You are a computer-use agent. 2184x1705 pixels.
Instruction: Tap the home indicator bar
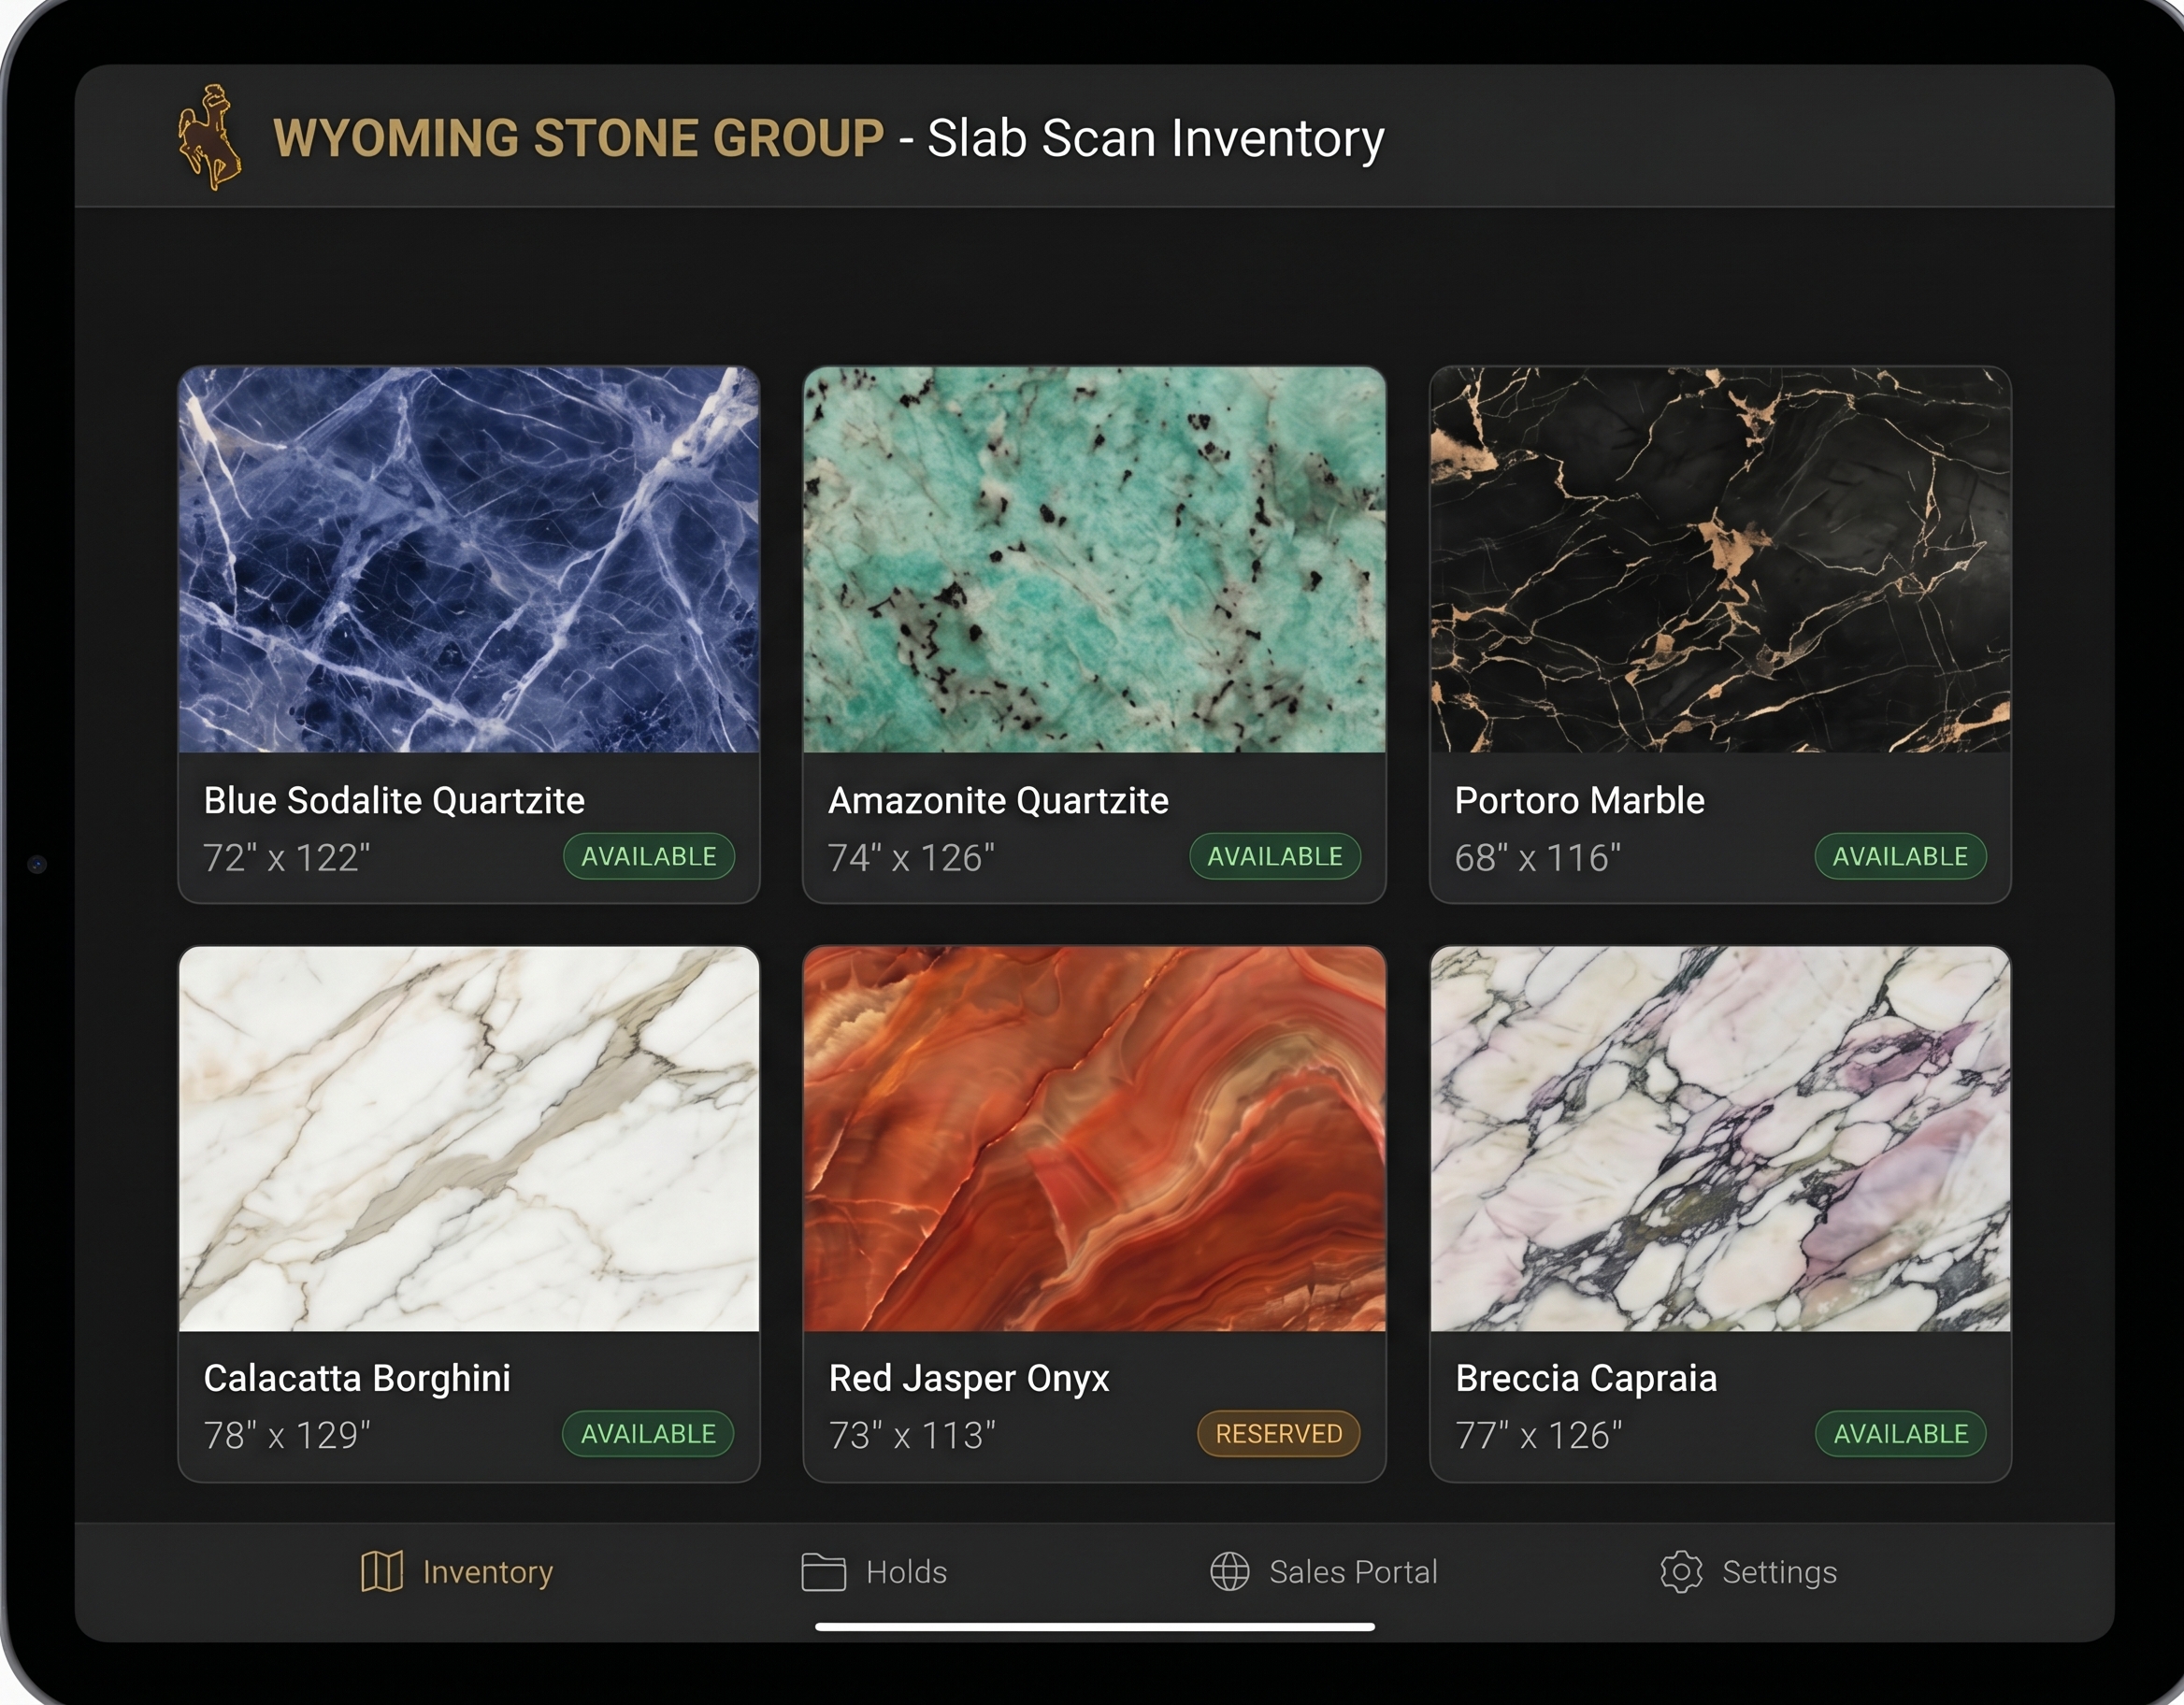[x=1094, y=1627]
